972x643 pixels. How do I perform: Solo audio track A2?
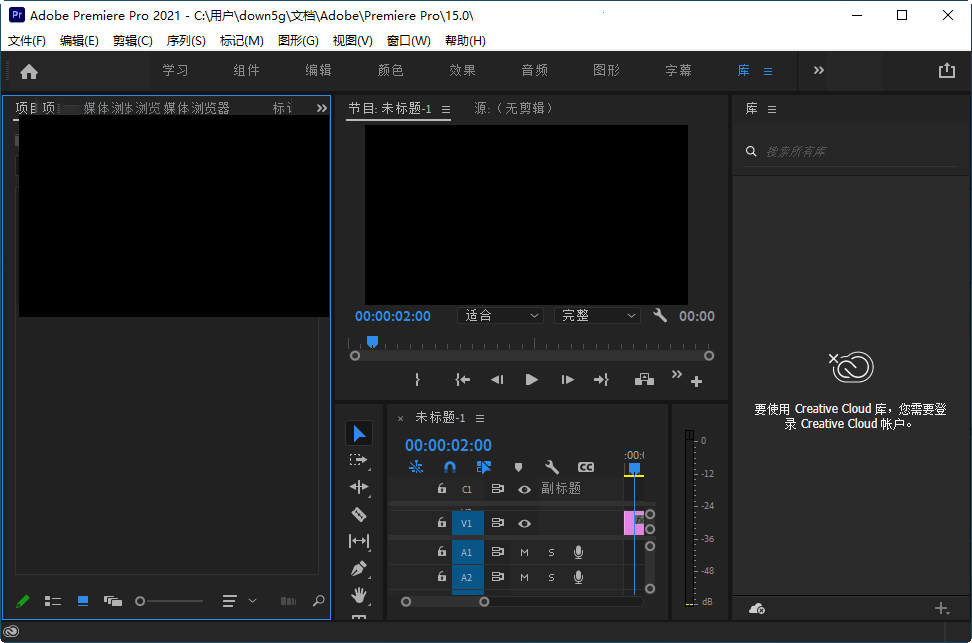click(x=551, y=577)
